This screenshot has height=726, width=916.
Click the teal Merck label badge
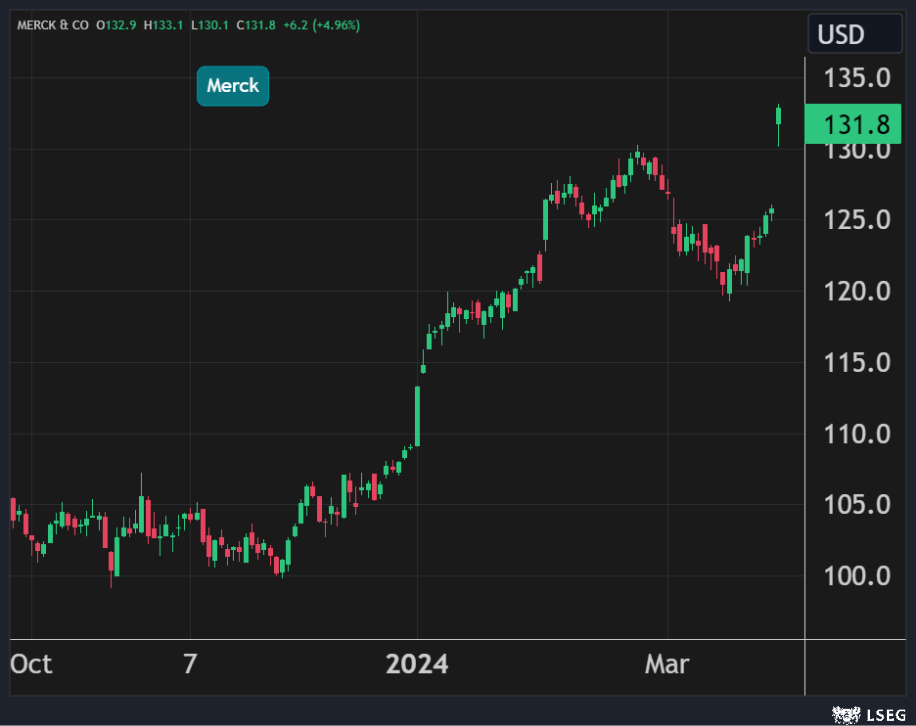tap(233, 86)
